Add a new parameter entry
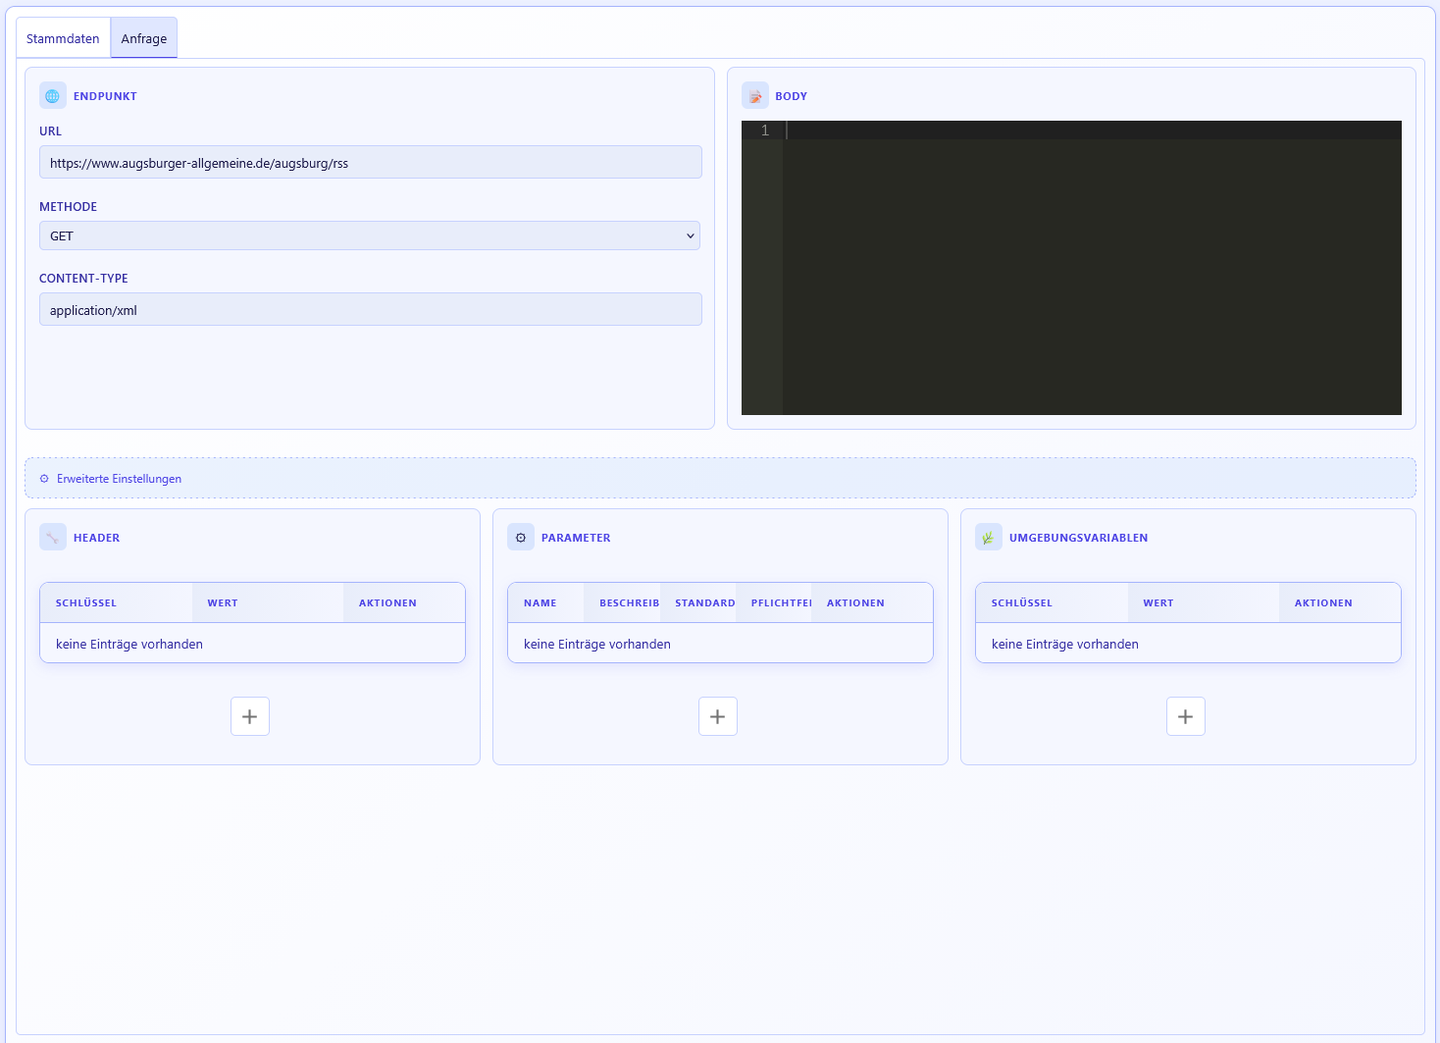This screenshot has width=1440, height=1043. (x=718, y=716)
